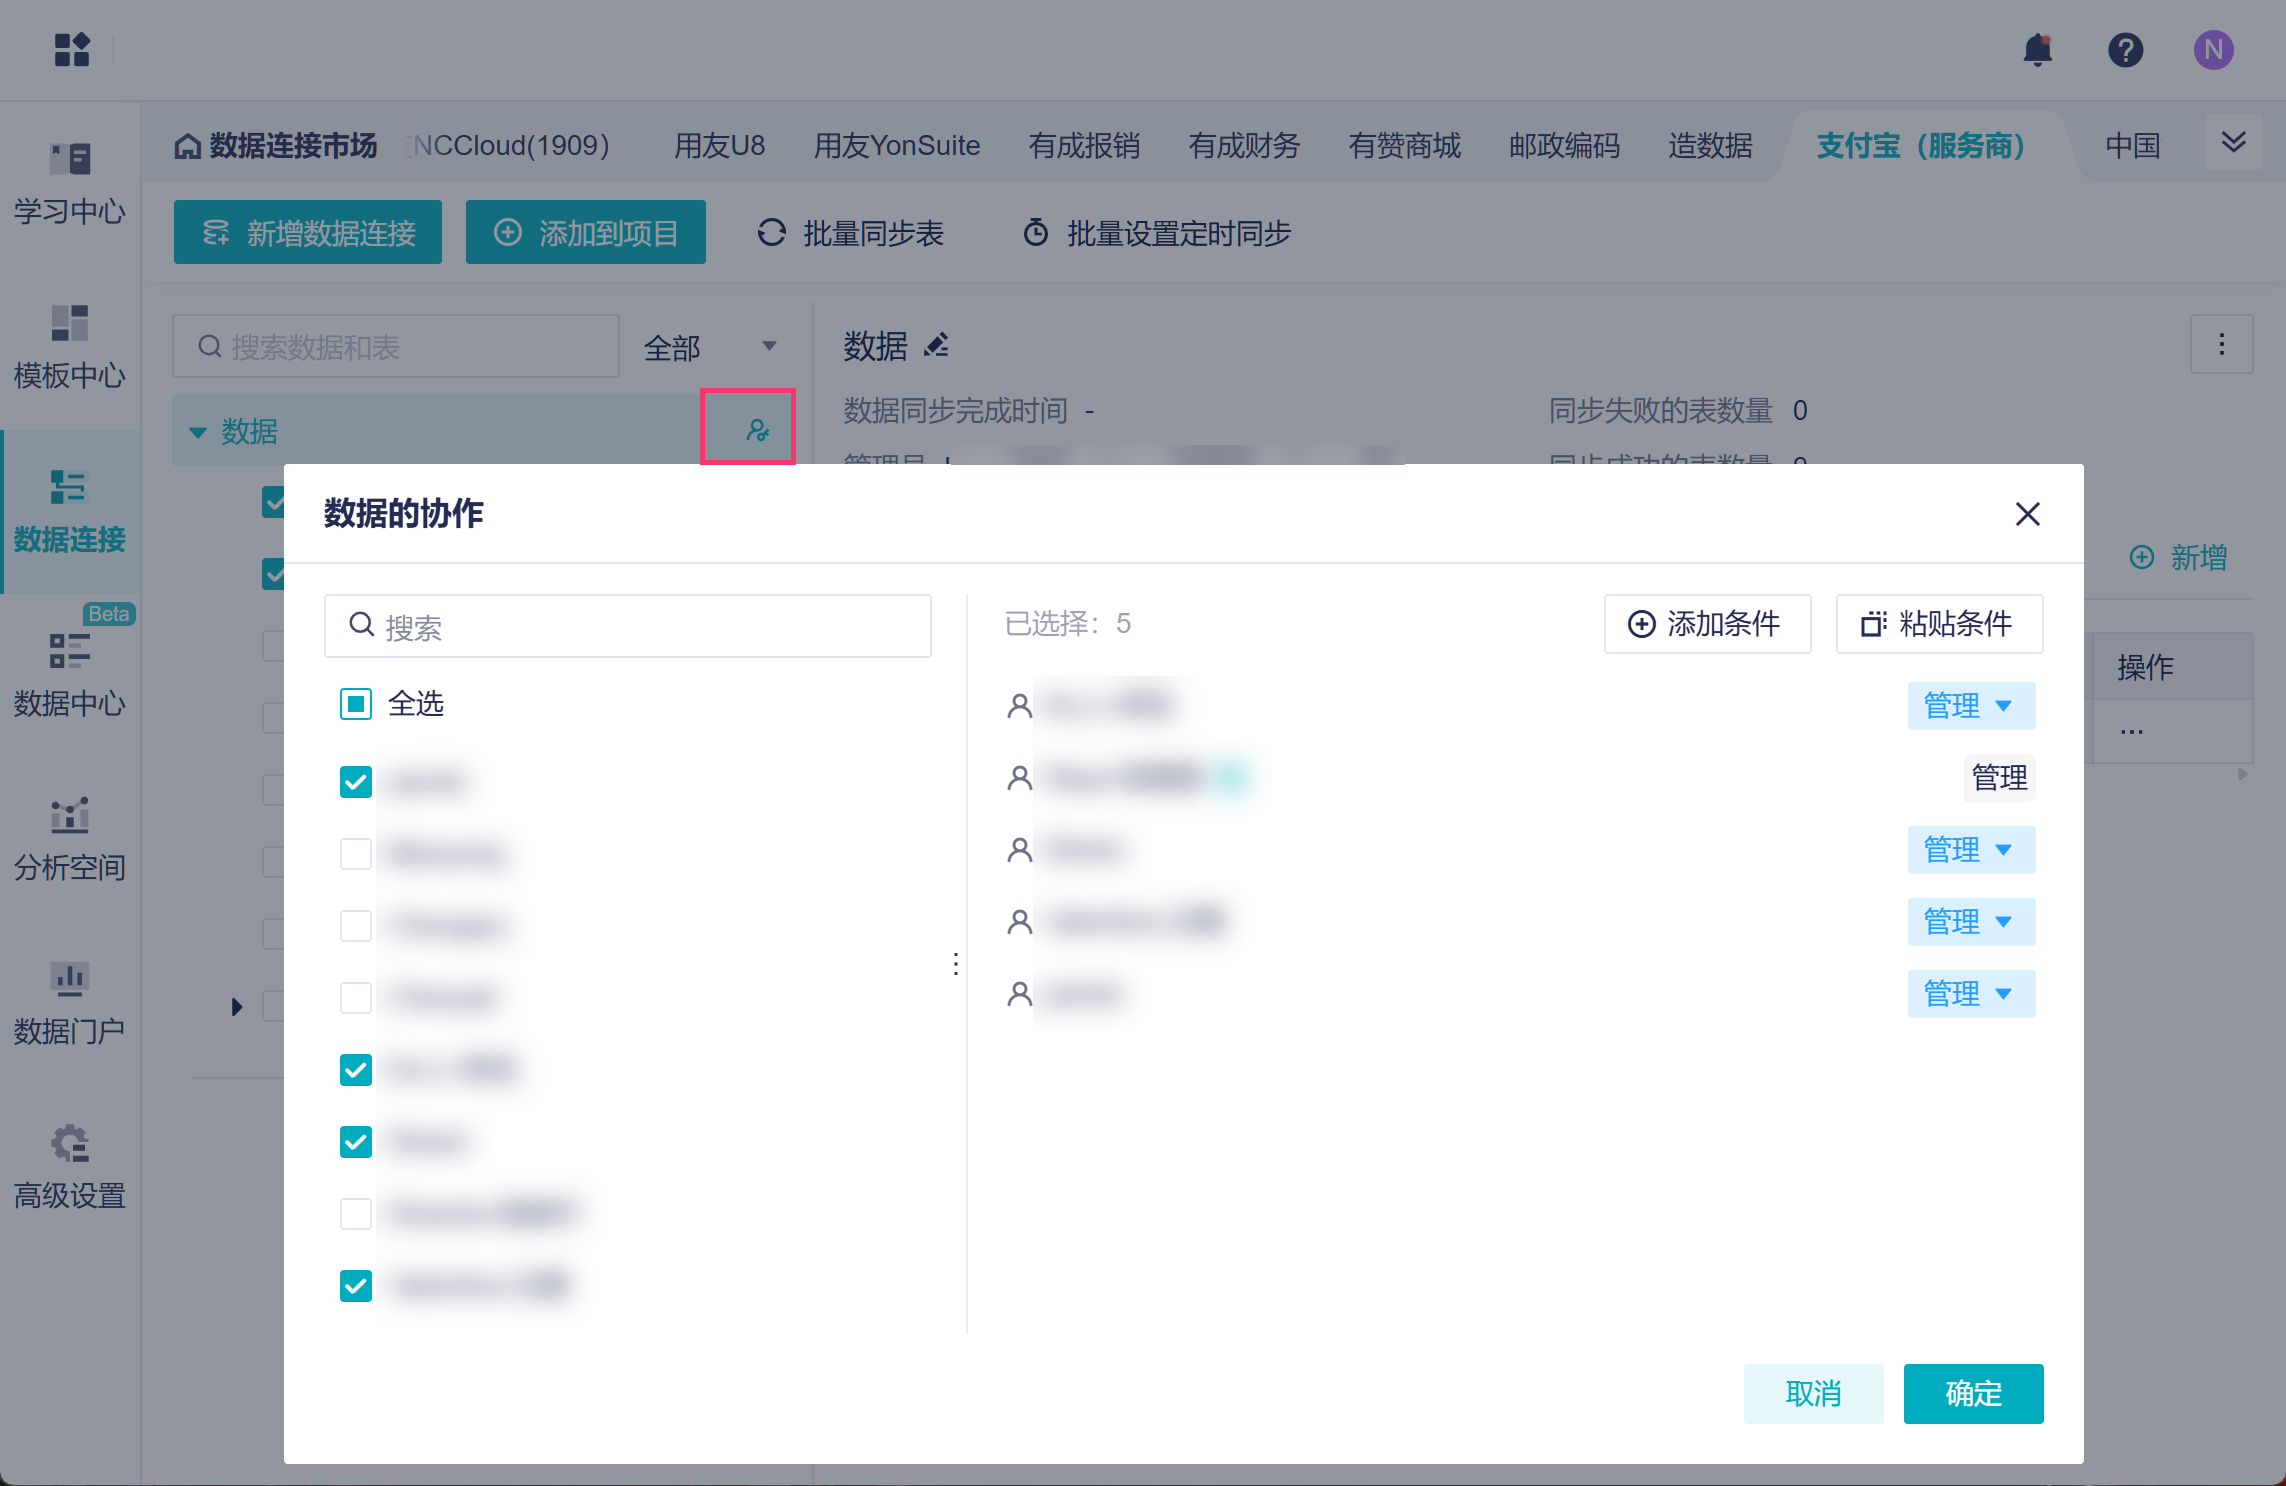Expand the 全部 filter dropdown
This screenshot has height=1486, width=2286.
tap(710, 347)
